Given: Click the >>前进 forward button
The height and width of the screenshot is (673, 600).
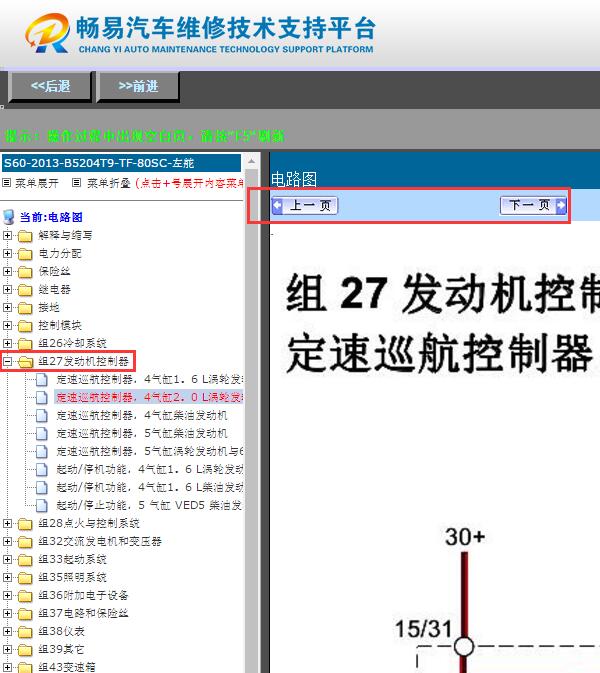Looking at the screenshot, I should click(138, 86).
